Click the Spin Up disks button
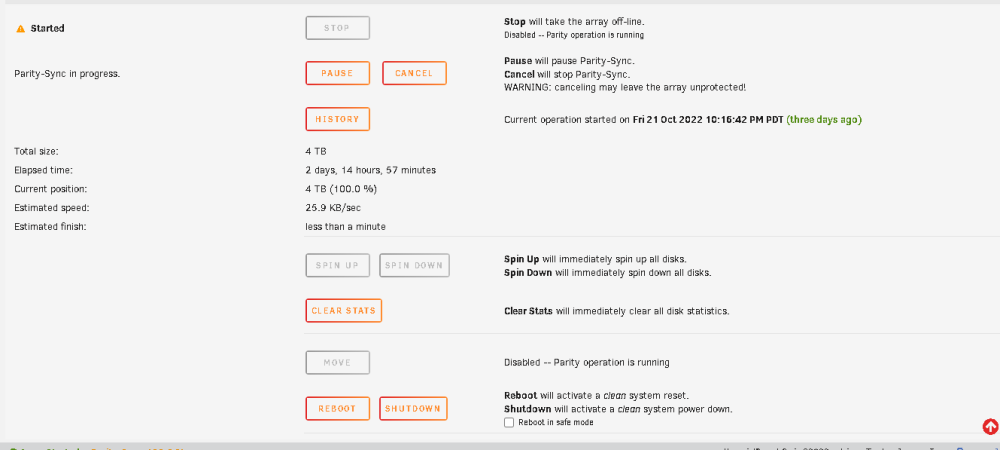Viewport: 1000px width, 450px height. [x=337, y=265]
